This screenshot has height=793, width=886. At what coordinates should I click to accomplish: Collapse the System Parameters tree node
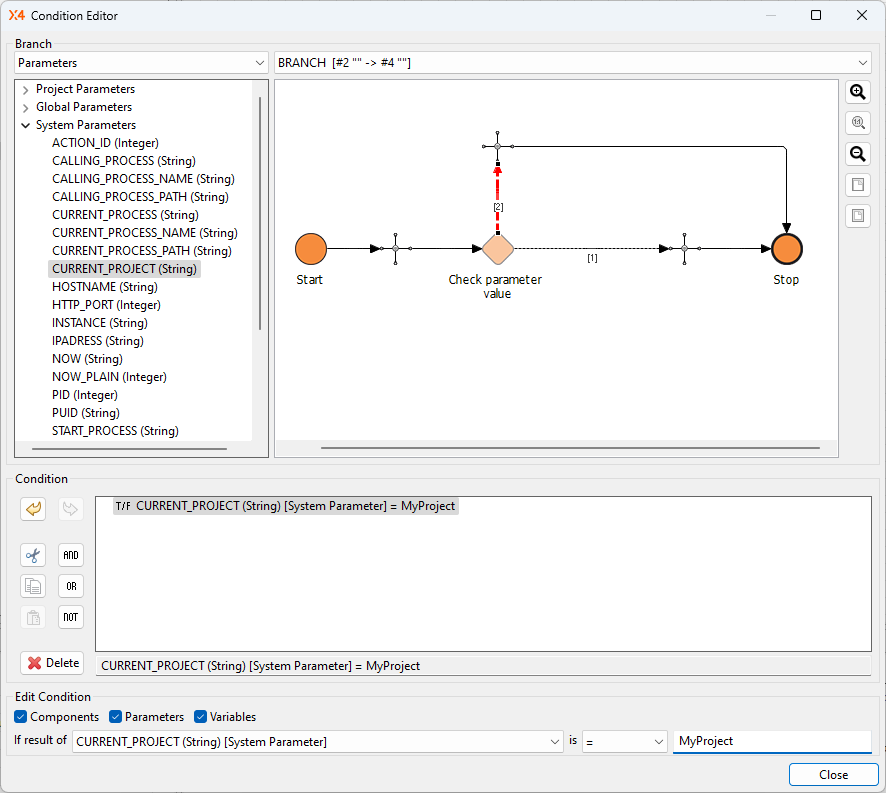[24, 125]
